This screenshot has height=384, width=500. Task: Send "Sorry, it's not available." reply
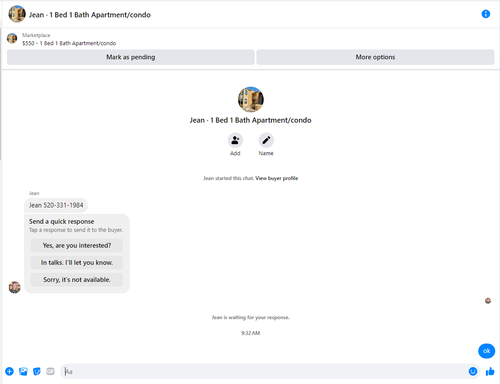coord(77,280)
